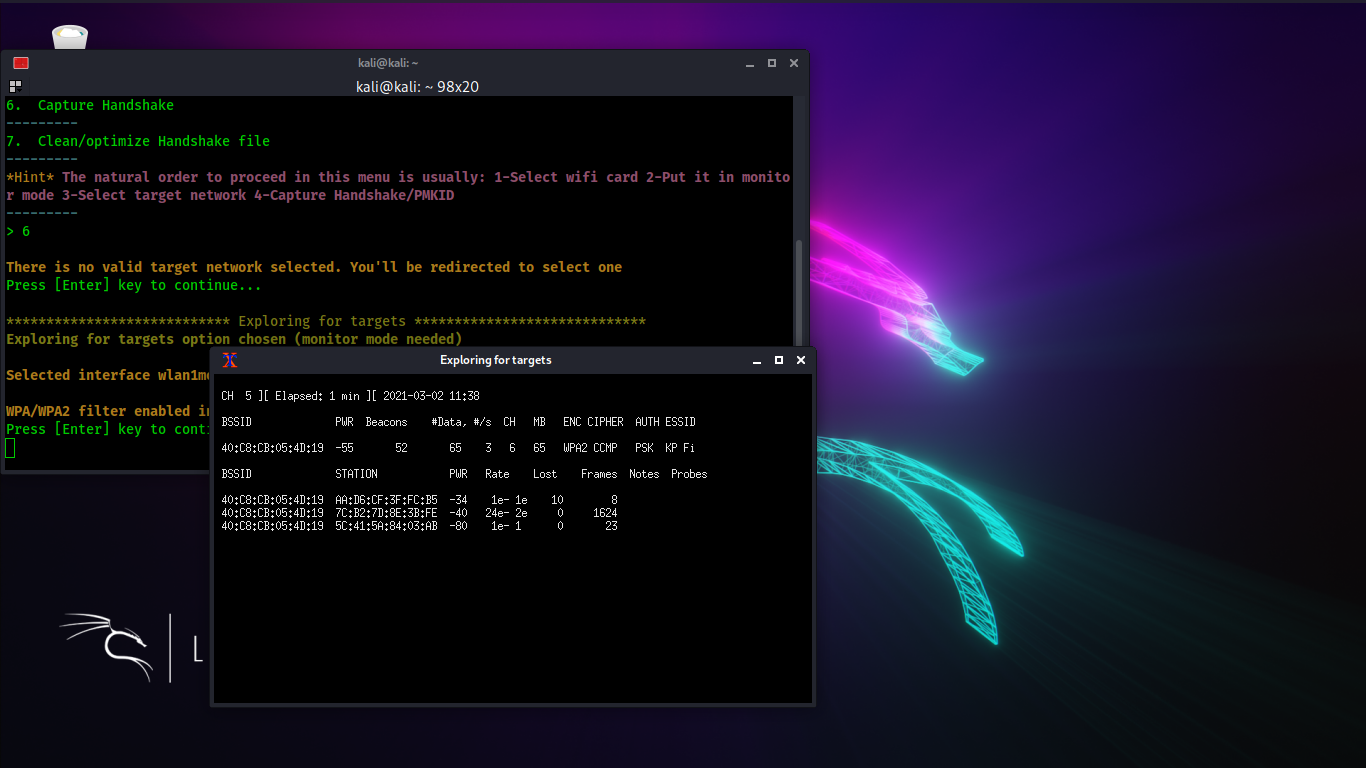
Task: Click station power value '-80'
Action: click(x=459, y=526)
